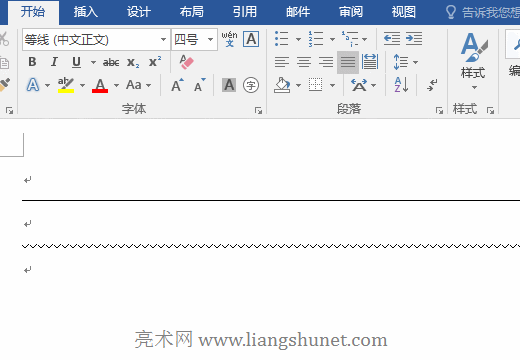
Task: Open styles pane launcher in 样式 group
Action: [x=490, y=110]
